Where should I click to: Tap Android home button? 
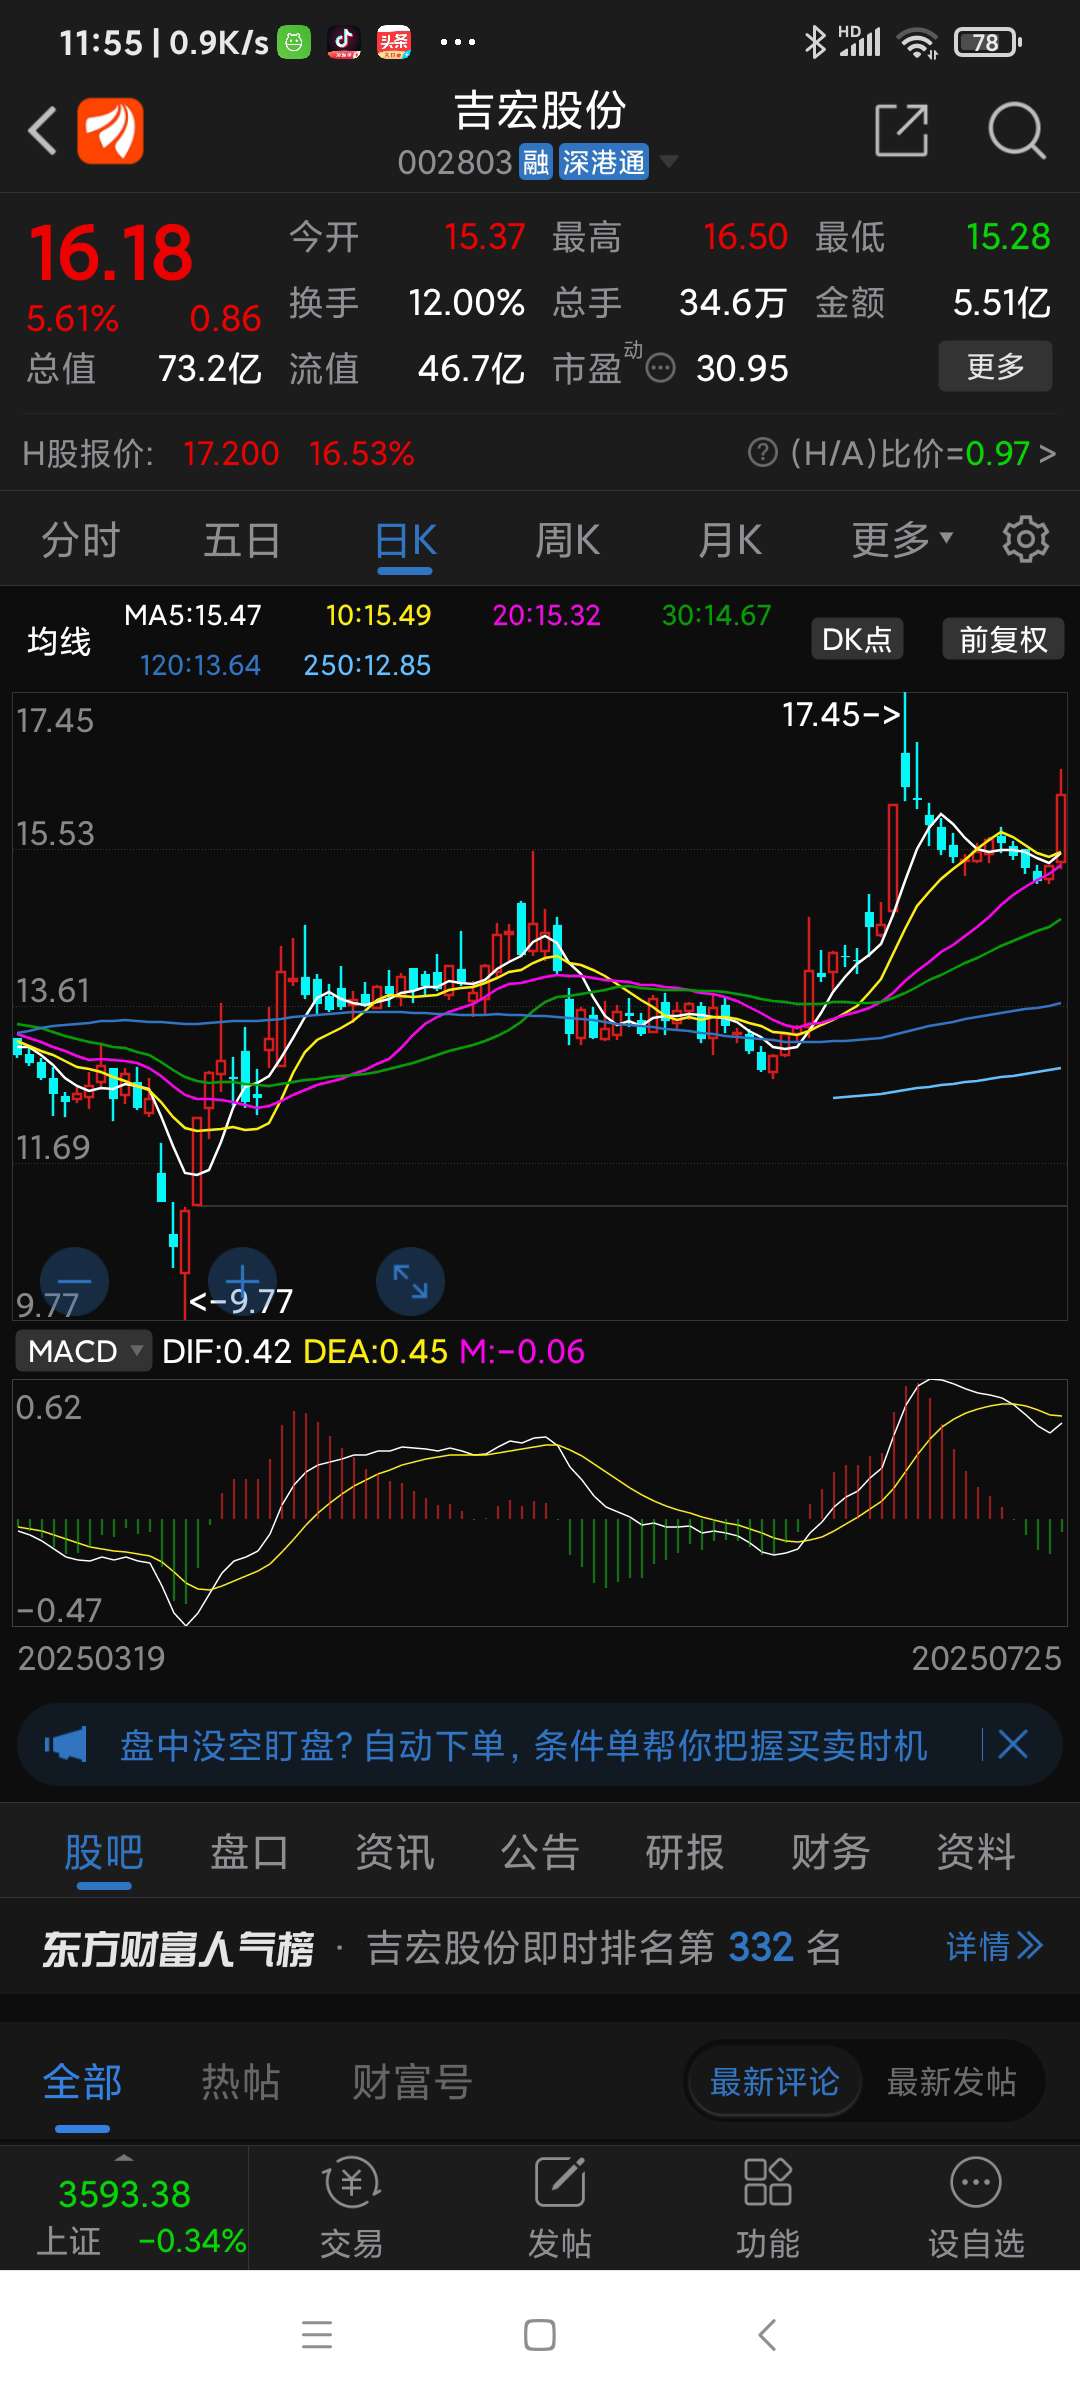[x=540, y=2335]
